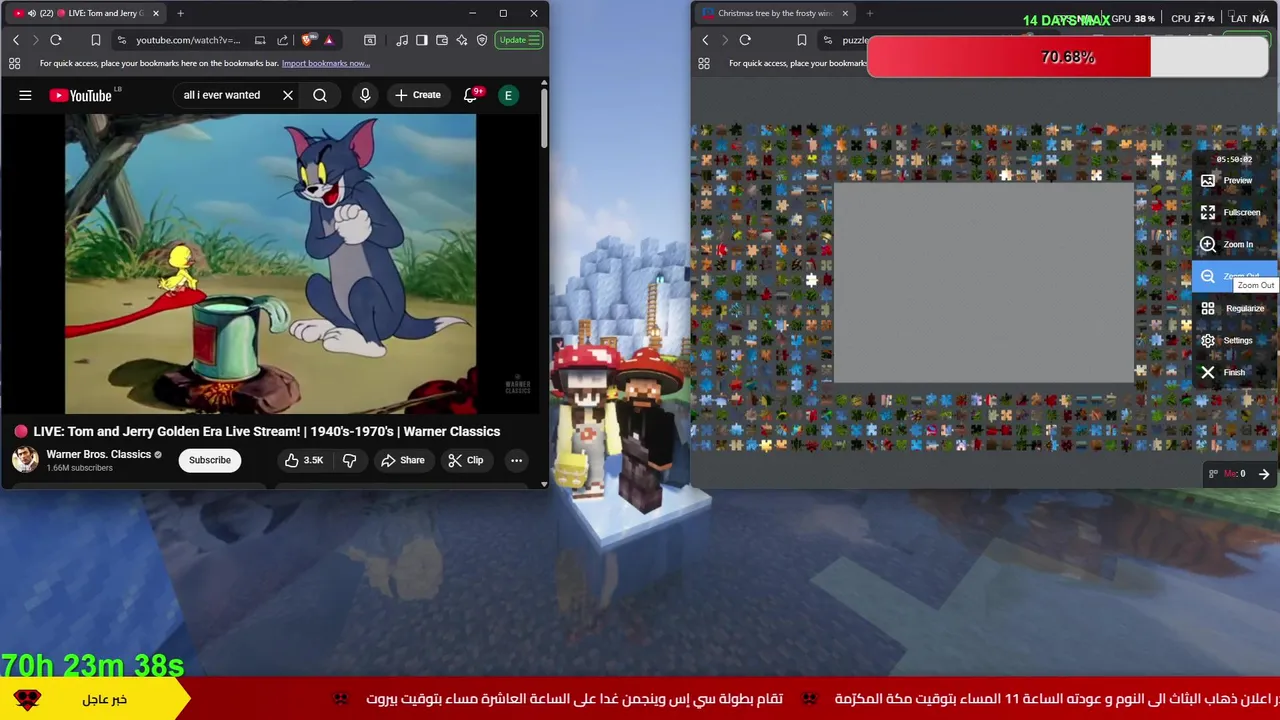Image resolution: width=1280 pixels, height=720 pixels.
Task: Create a Clip of the stream
Action: [466, 460]
